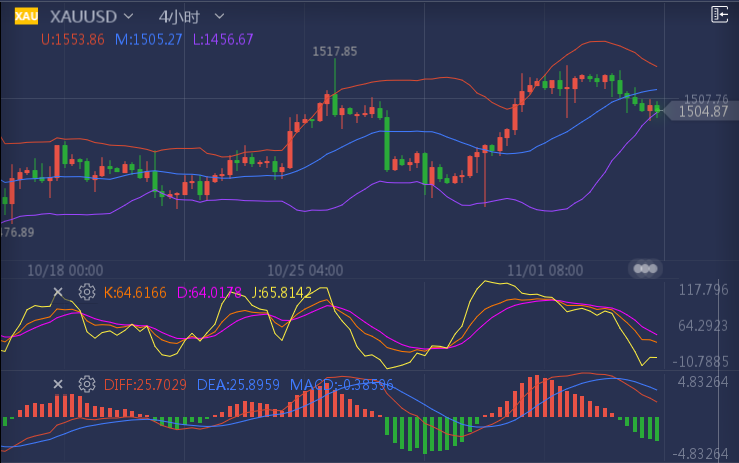Click the Bollinger lower band value L:1456.67
The image size is (739, 463).
point(226,39)
